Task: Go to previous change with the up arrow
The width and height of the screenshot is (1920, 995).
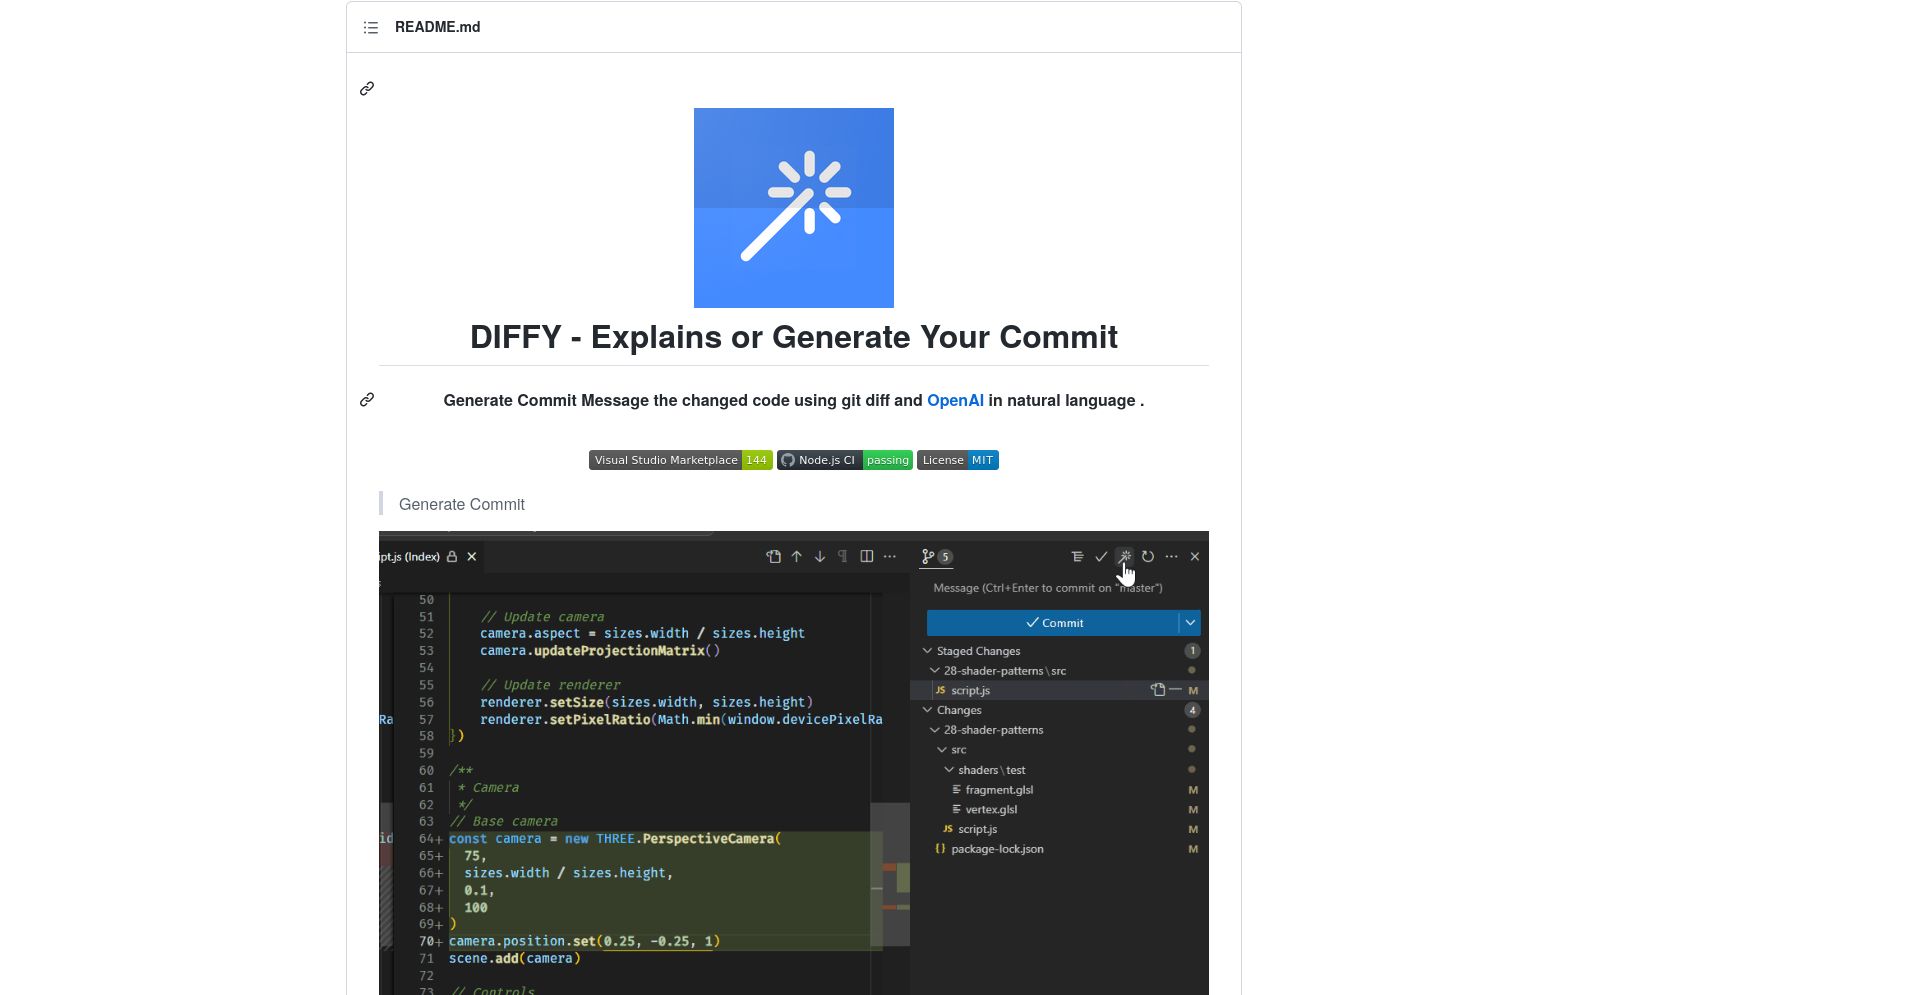Action: [797, 556]
